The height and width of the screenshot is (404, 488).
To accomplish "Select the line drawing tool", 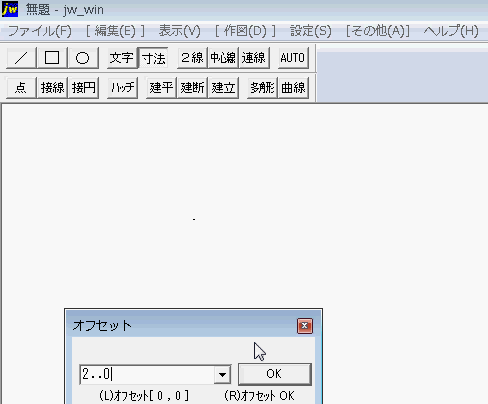I will (21, 58).
